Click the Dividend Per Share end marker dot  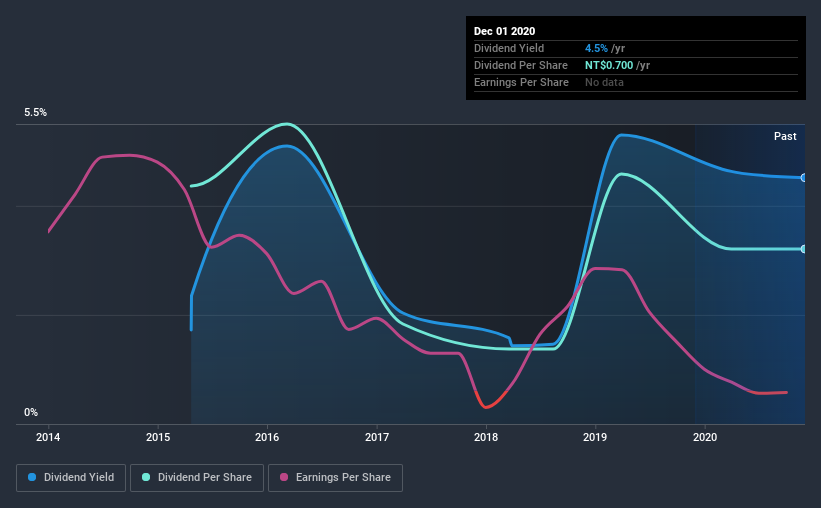click(x=803, y=249)
